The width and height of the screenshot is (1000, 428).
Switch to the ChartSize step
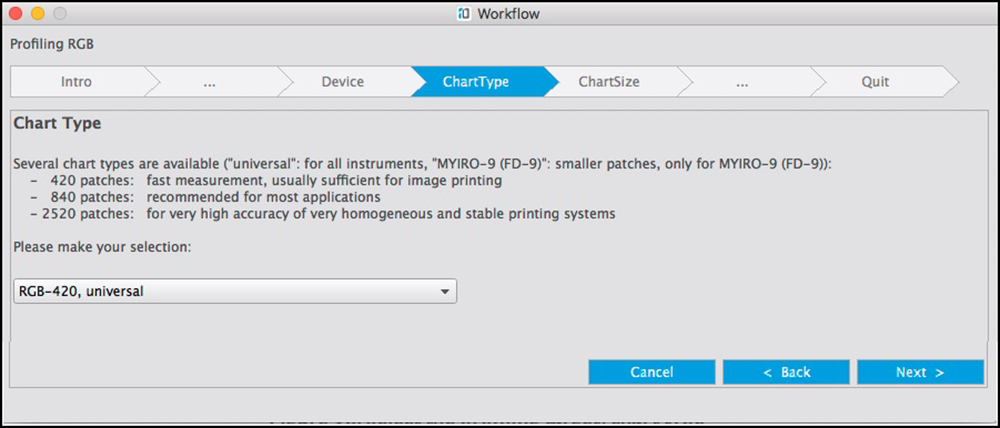point(609,82)
